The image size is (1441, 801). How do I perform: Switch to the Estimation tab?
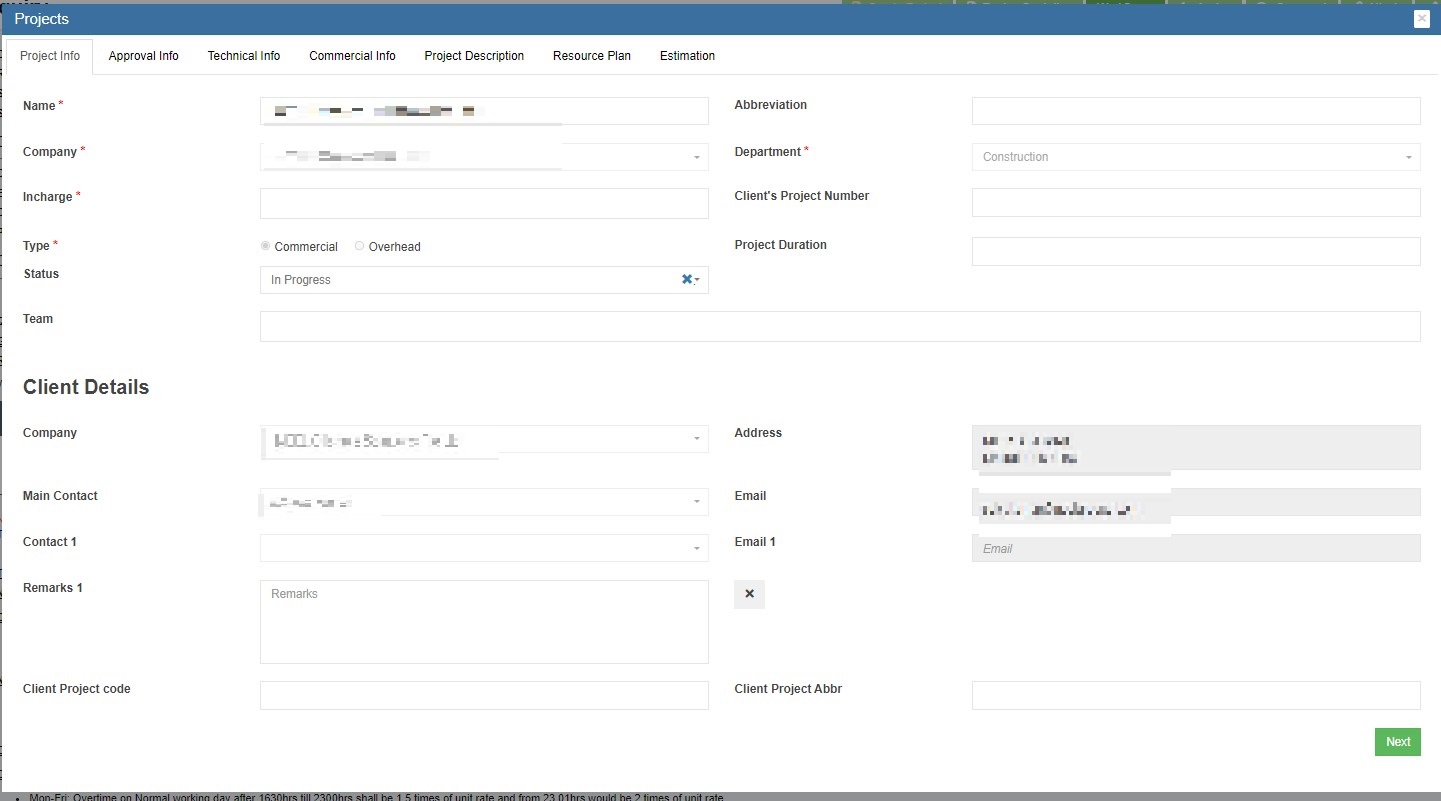[687, 56]
